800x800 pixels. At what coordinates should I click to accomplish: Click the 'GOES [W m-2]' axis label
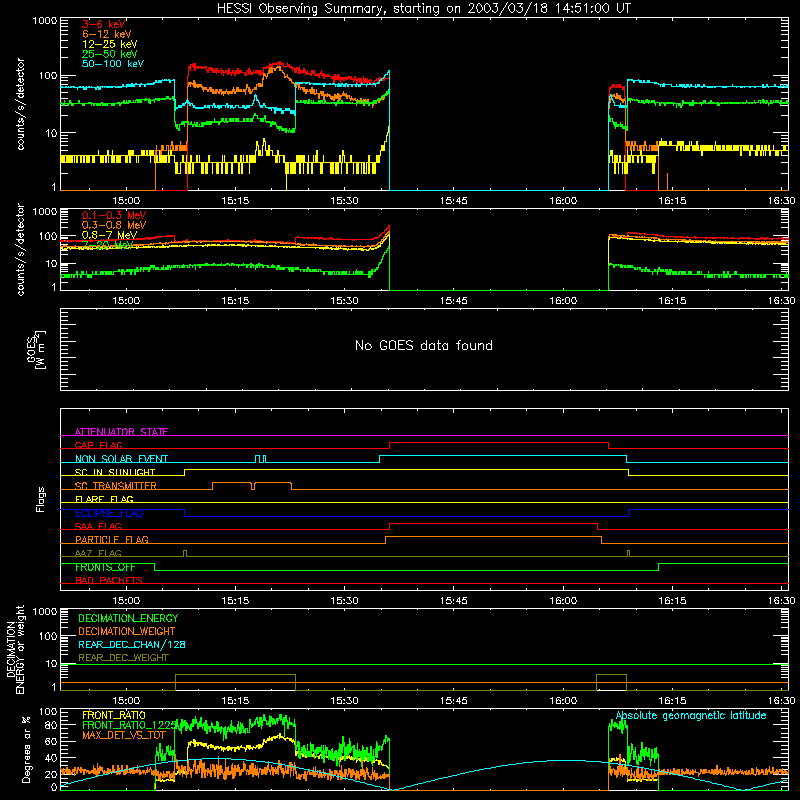coord(36,349)
